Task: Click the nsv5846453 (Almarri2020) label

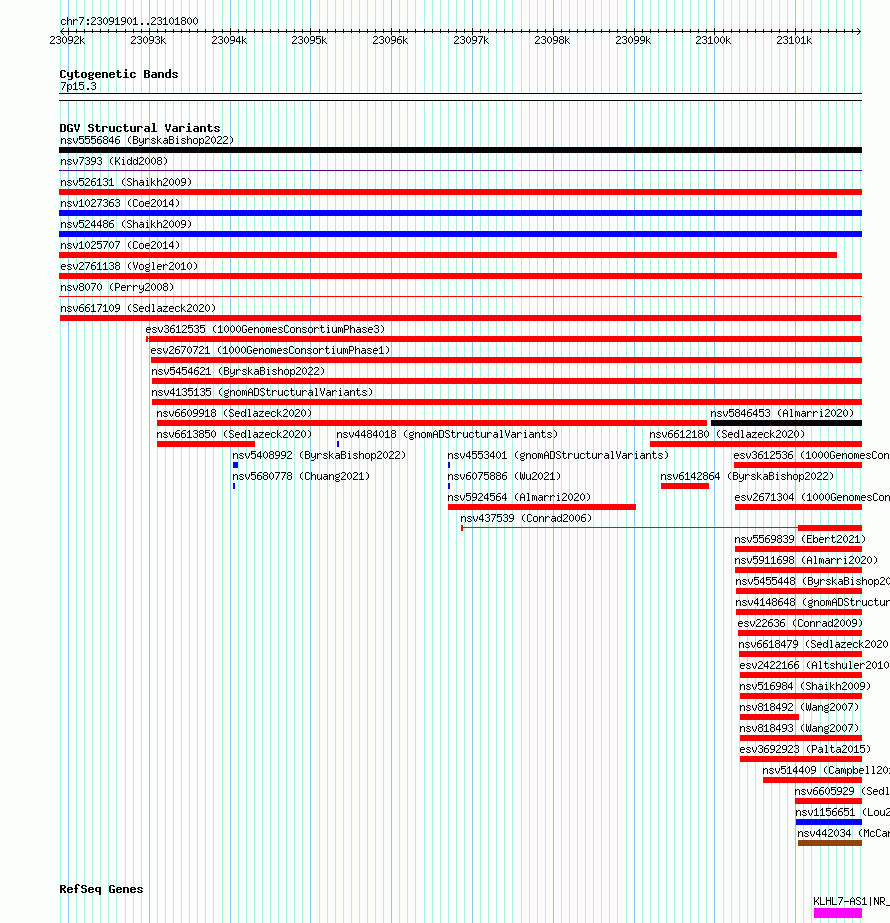Action: point(782,413)
